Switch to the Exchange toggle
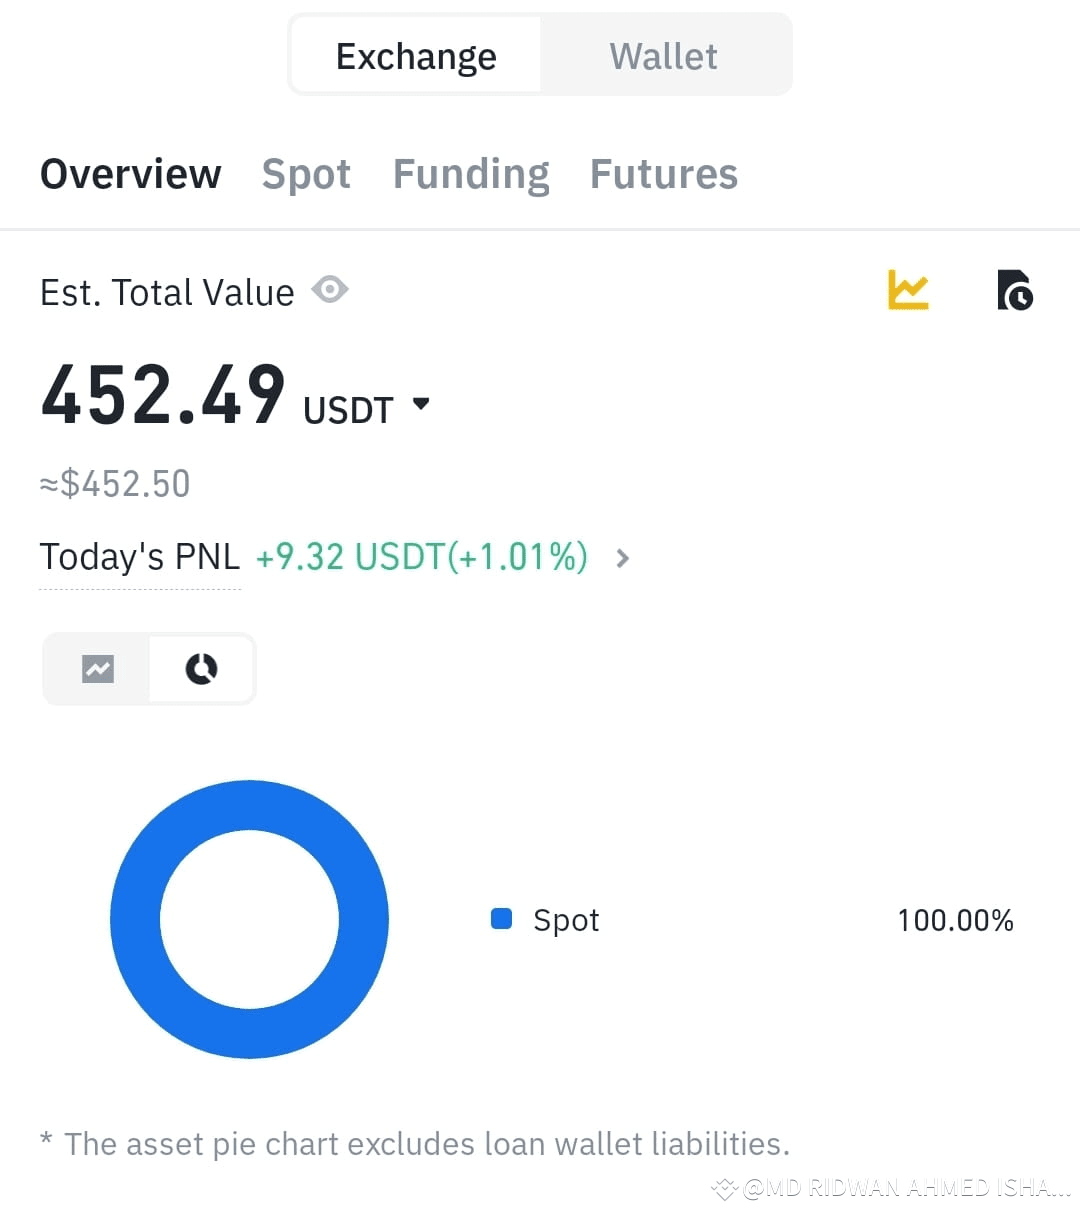This screenshot has width=1080, height=1210. (416, 56)
